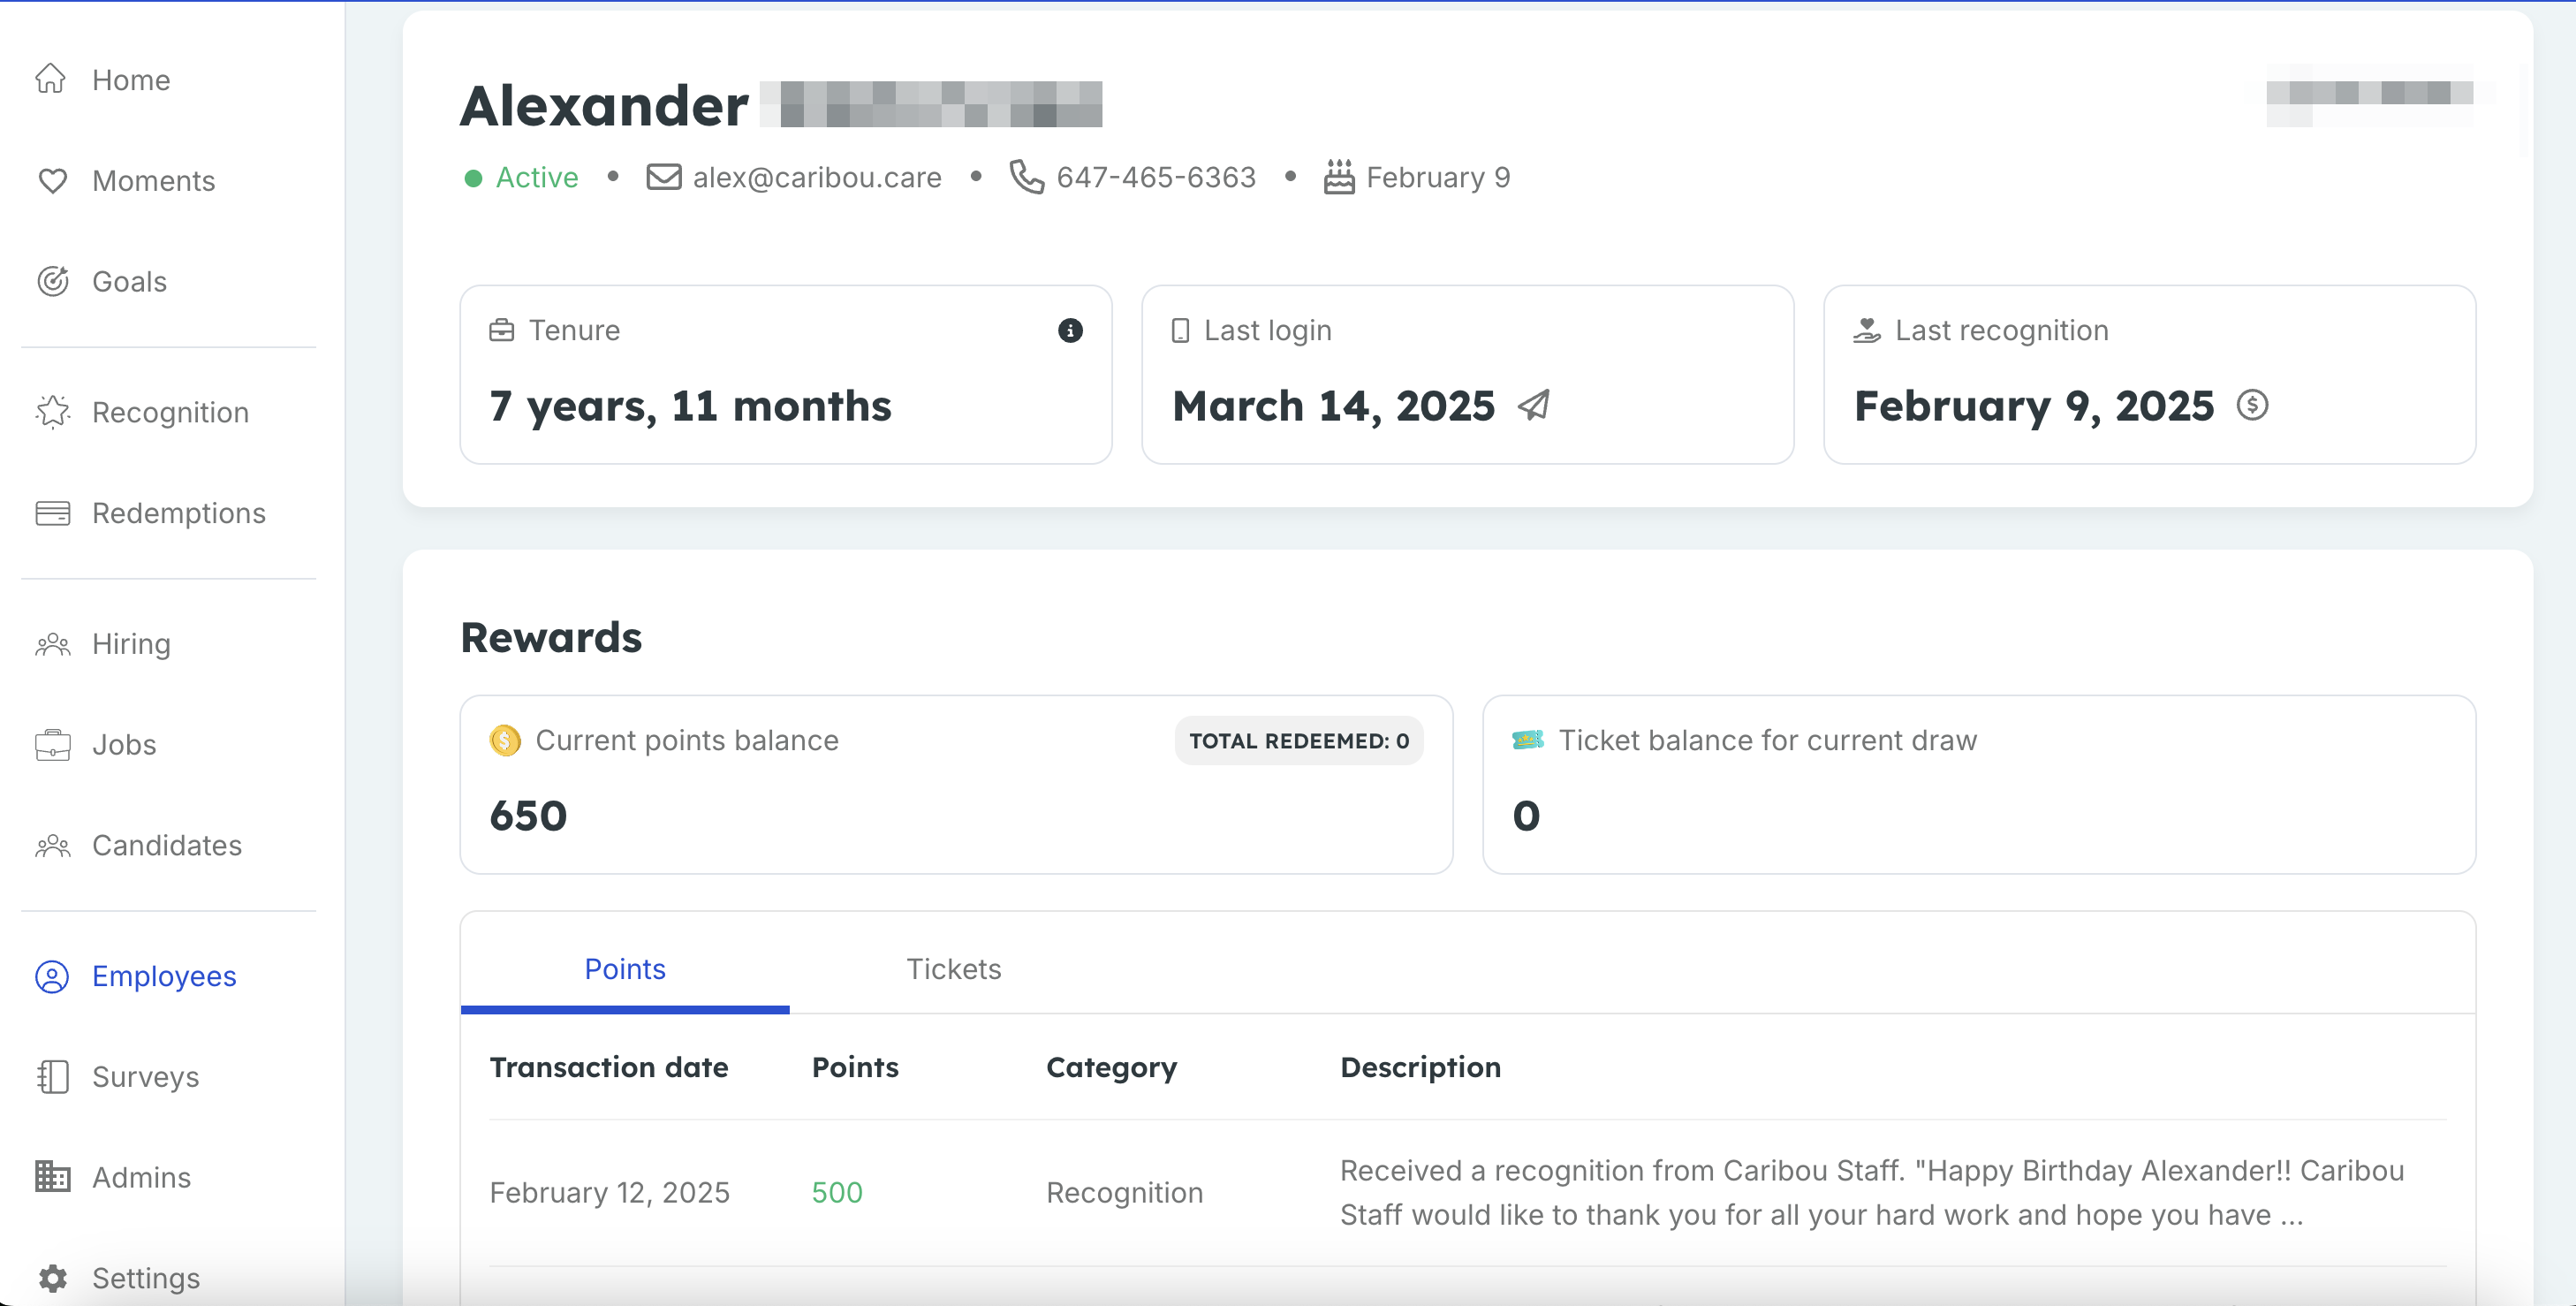Click the Recognition star icon
Image resolution: width=2576 pixels, height=1306 pixels.
[52, 412]
